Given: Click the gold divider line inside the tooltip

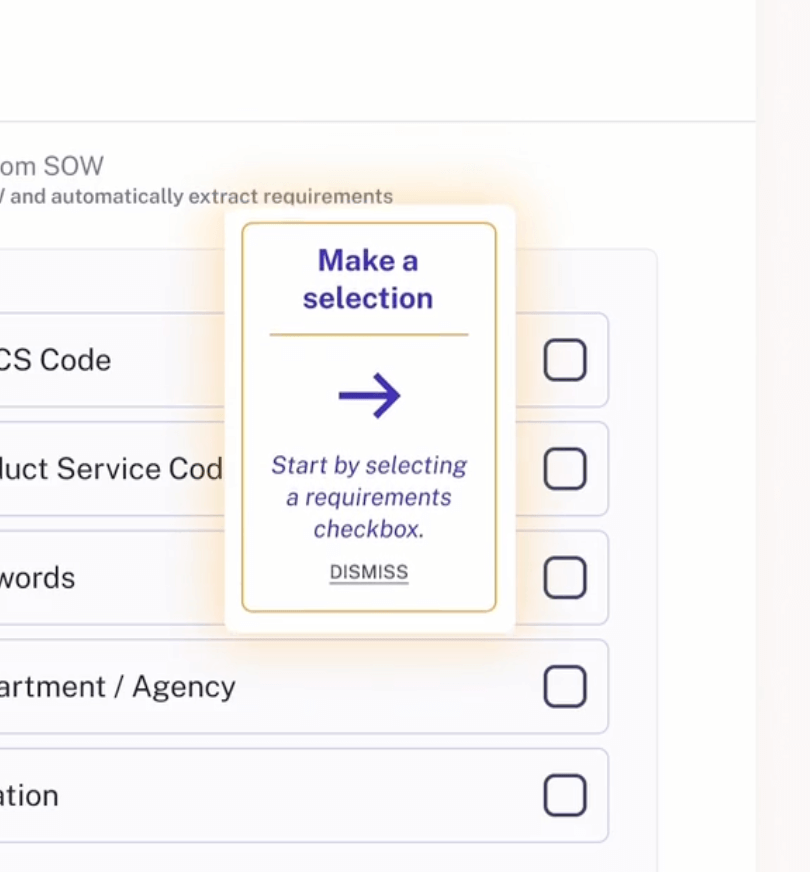Looking at the screenshot, I should (369, 335).
